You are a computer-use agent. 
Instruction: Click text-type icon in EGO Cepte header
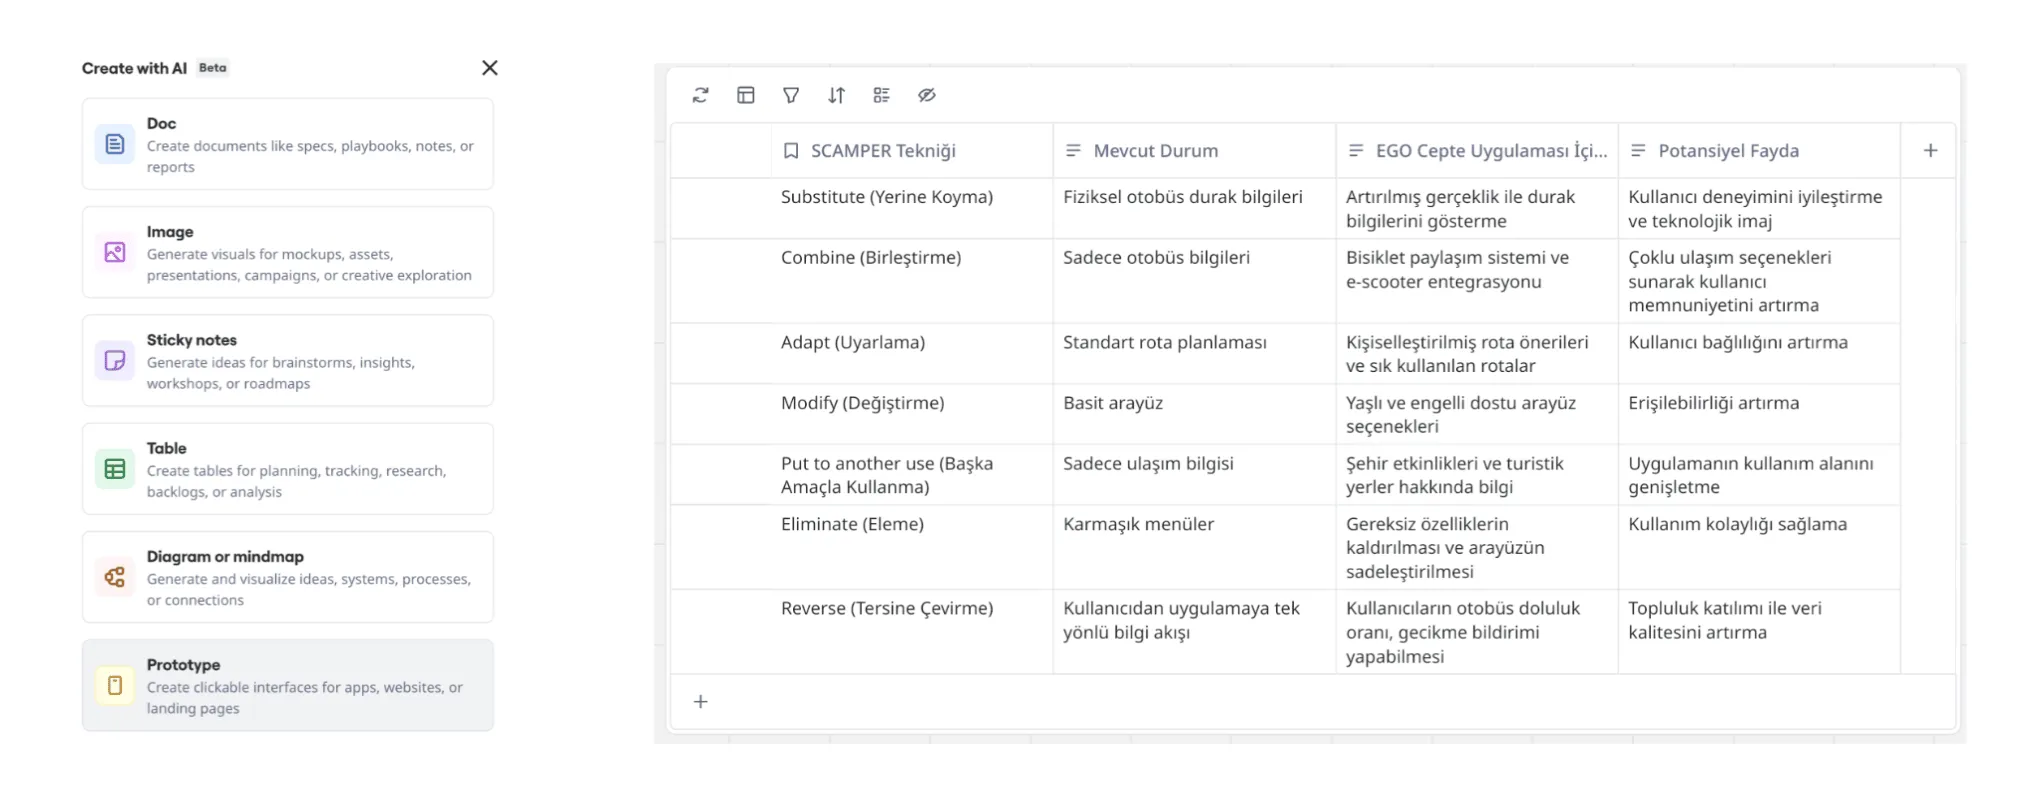(1356, 151)
